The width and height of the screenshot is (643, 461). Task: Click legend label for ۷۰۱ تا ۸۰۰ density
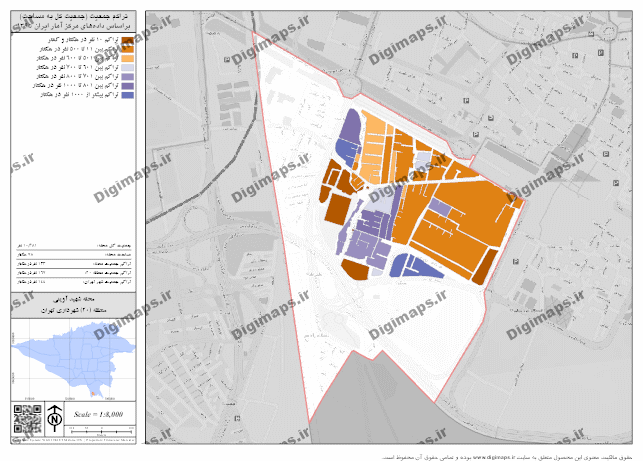click(78, 77)
